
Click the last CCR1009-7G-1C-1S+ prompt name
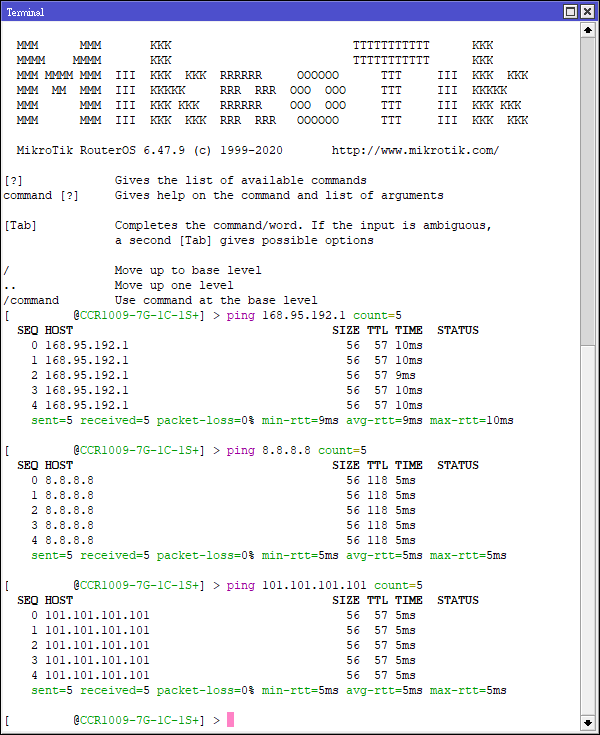[x=139, y=720]
